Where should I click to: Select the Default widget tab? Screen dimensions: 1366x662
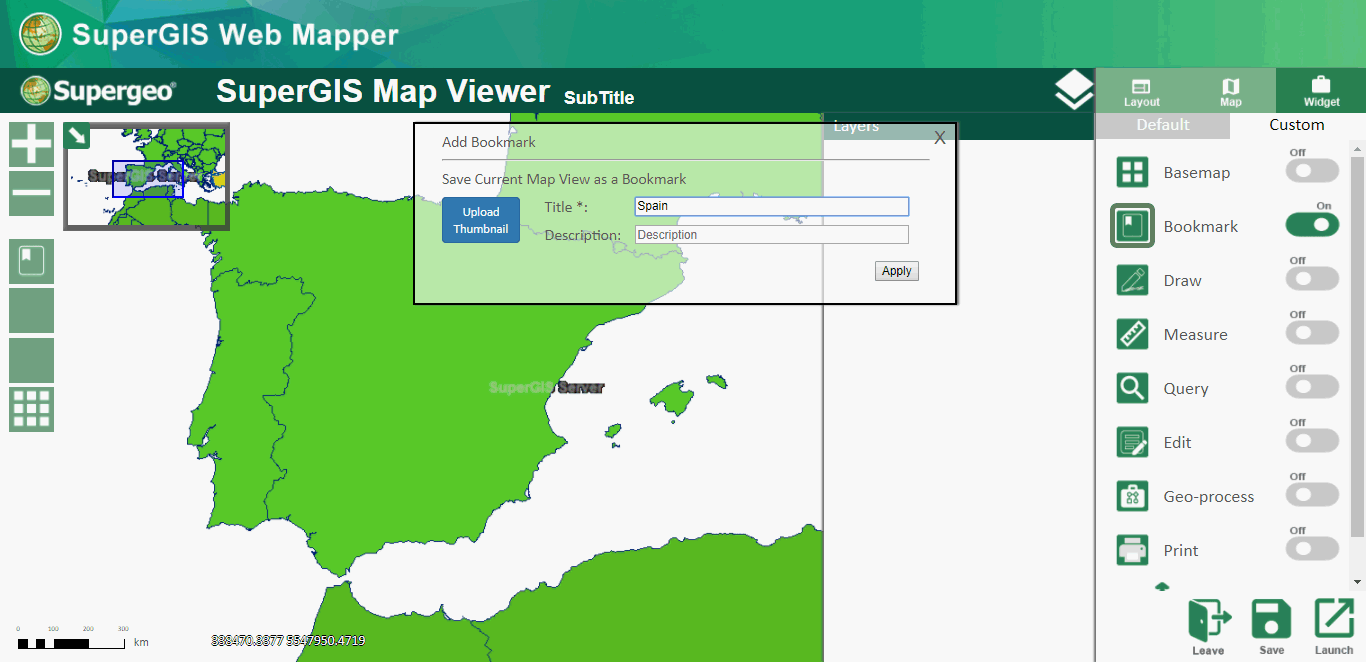pos(1163,125)
